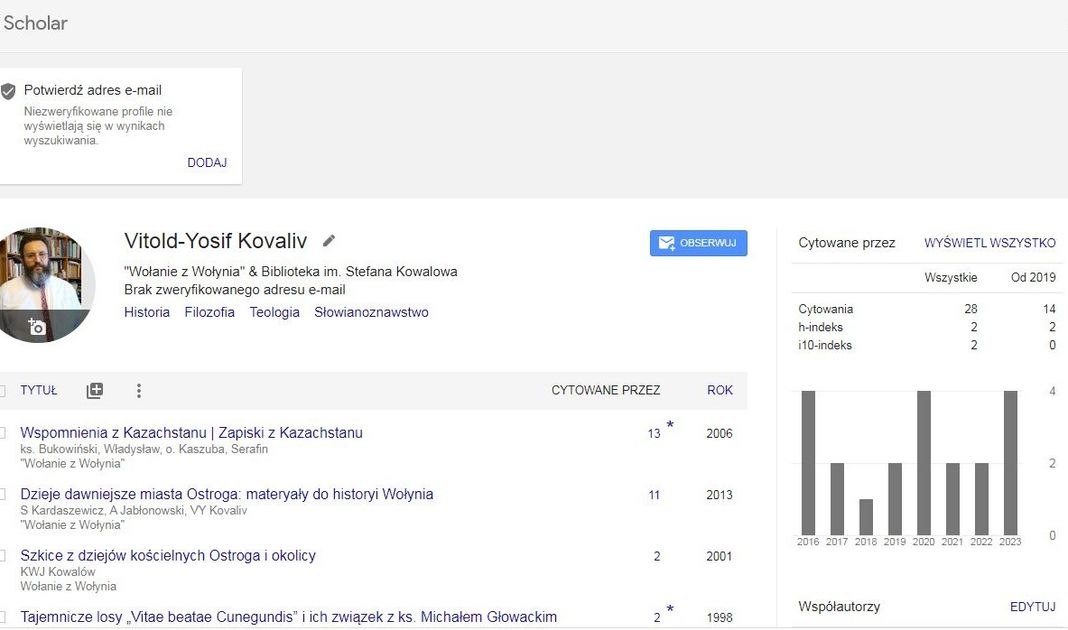Screen dimensions: 1068x630
Task: Click the 2020 bar in citations chart
Action: click(924, 463)
